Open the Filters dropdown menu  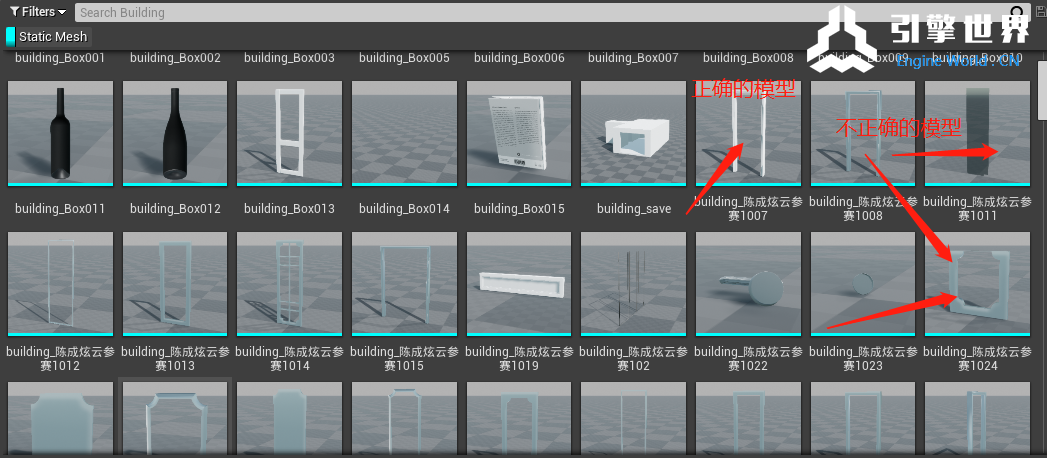click(x=38, y=12)
